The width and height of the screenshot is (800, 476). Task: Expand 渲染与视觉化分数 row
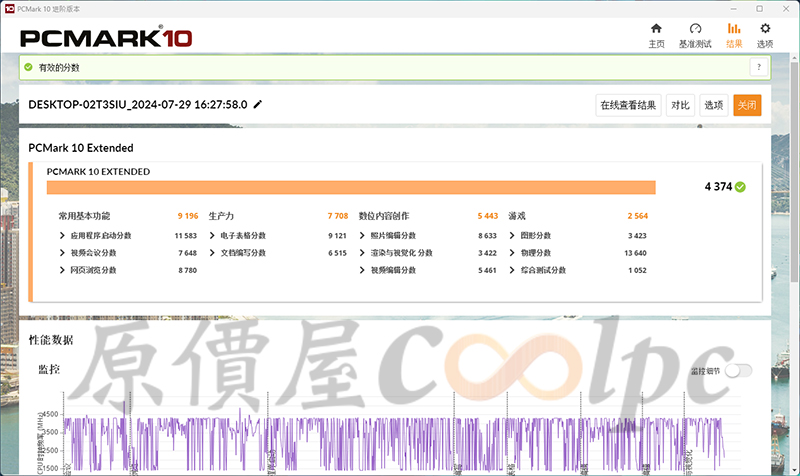(362, 253)
